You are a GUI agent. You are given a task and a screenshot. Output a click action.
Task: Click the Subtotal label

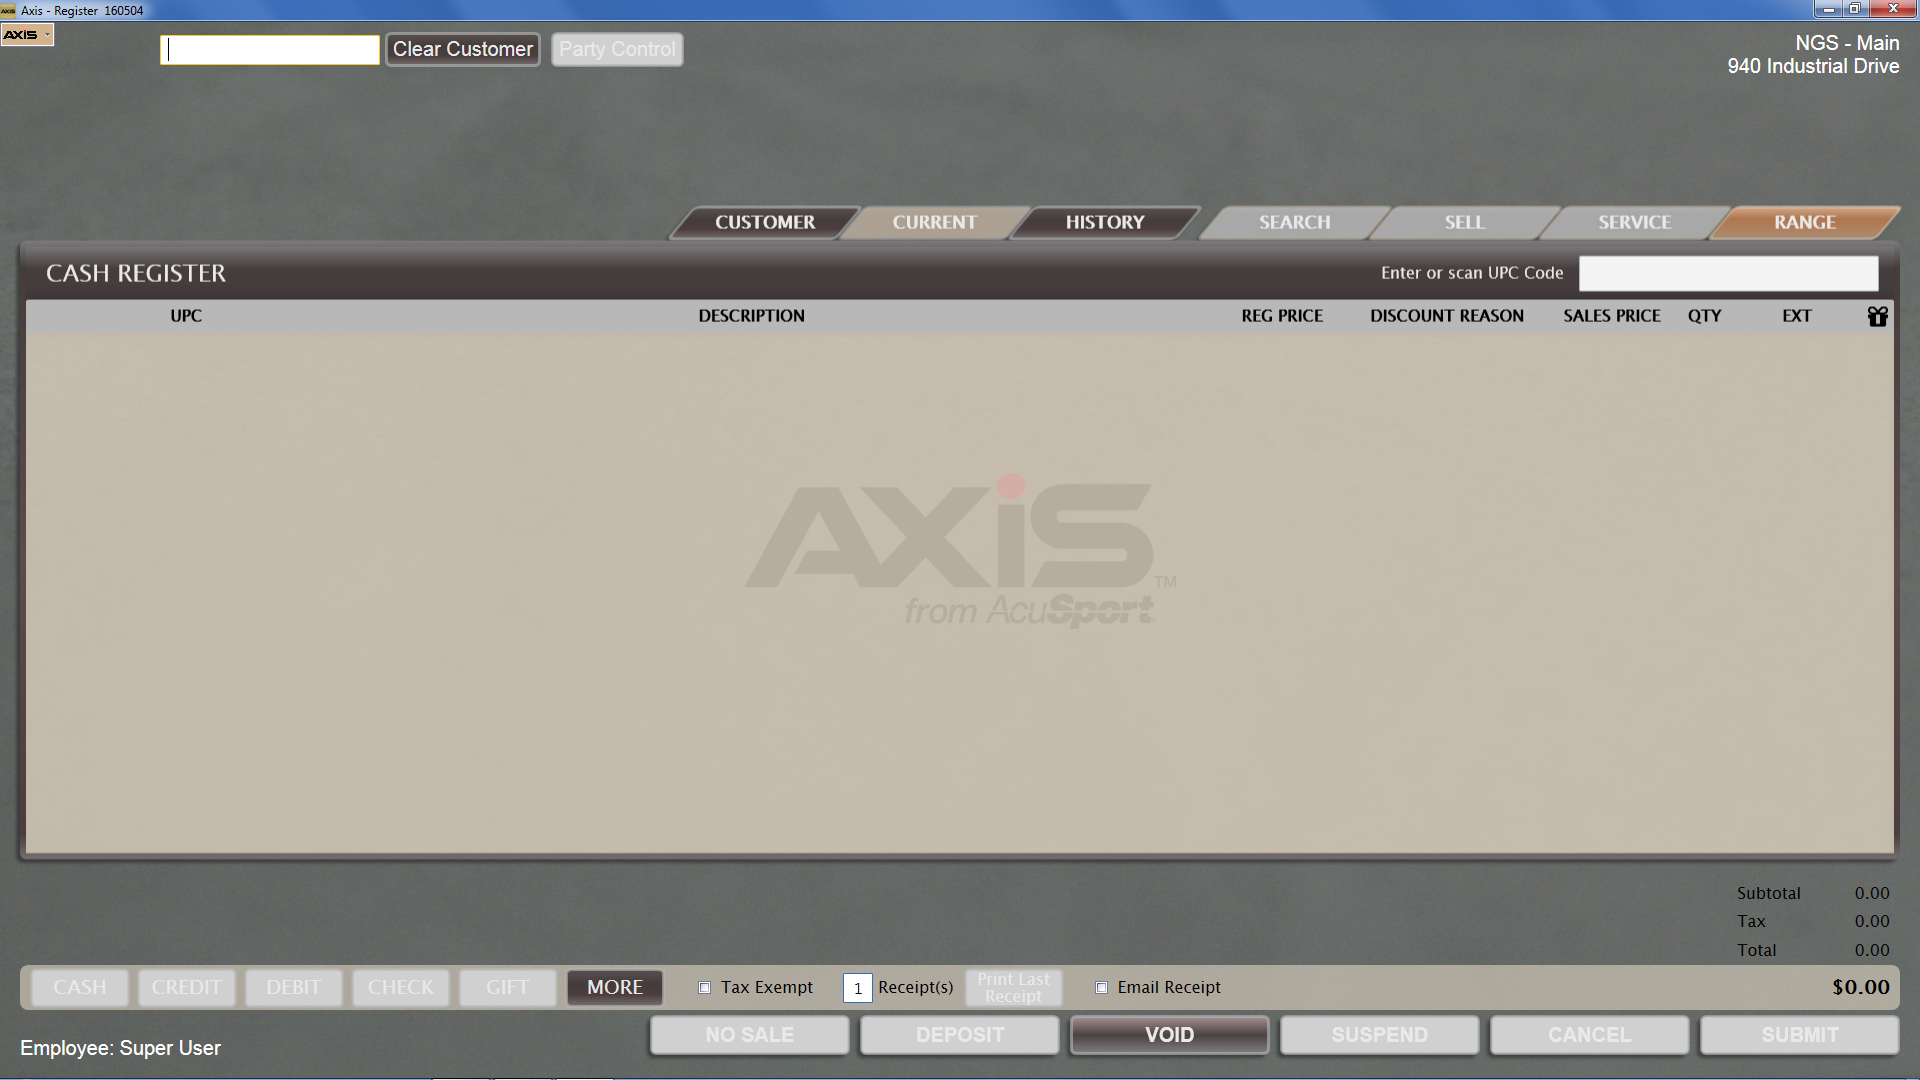pos(1768,893)
